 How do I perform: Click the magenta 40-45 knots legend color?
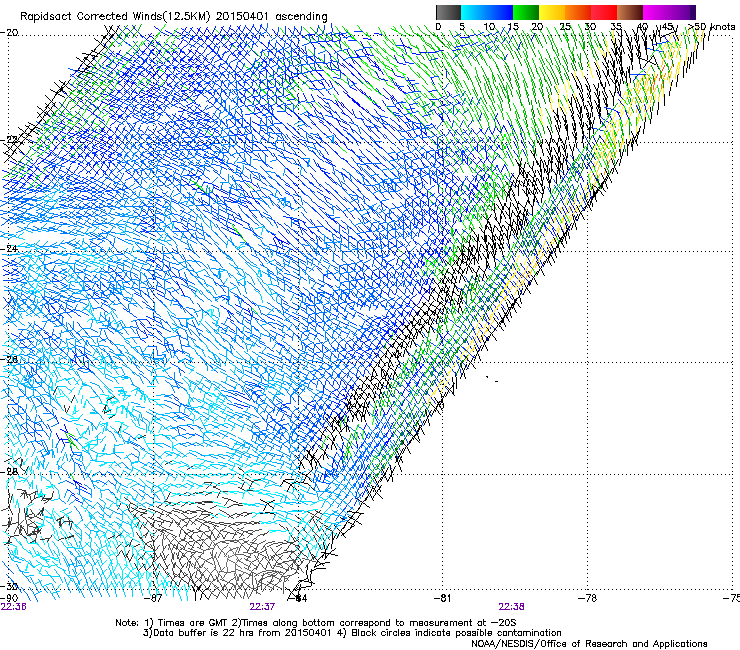tap(656, 12)
